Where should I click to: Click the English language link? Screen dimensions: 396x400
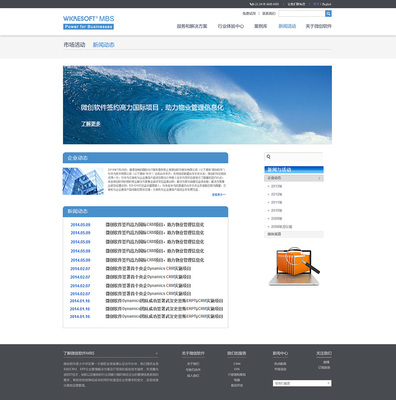(x=327, y=4)
